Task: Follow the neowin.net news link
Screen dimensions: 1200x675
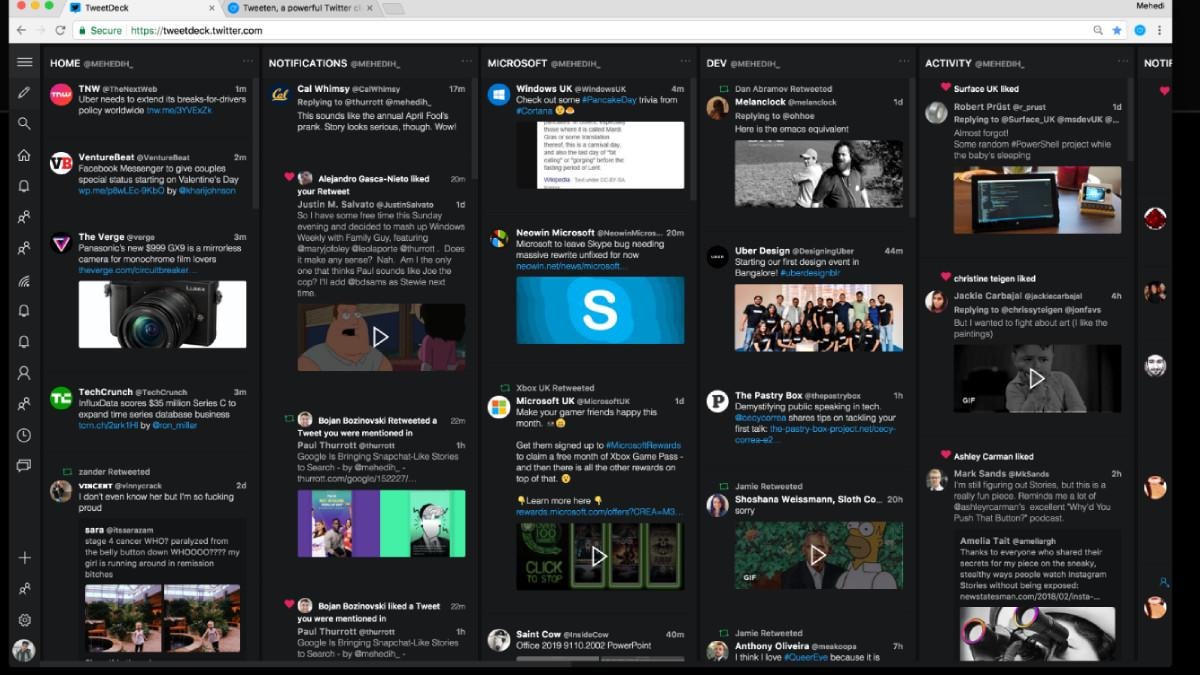Action: [571, 266]
